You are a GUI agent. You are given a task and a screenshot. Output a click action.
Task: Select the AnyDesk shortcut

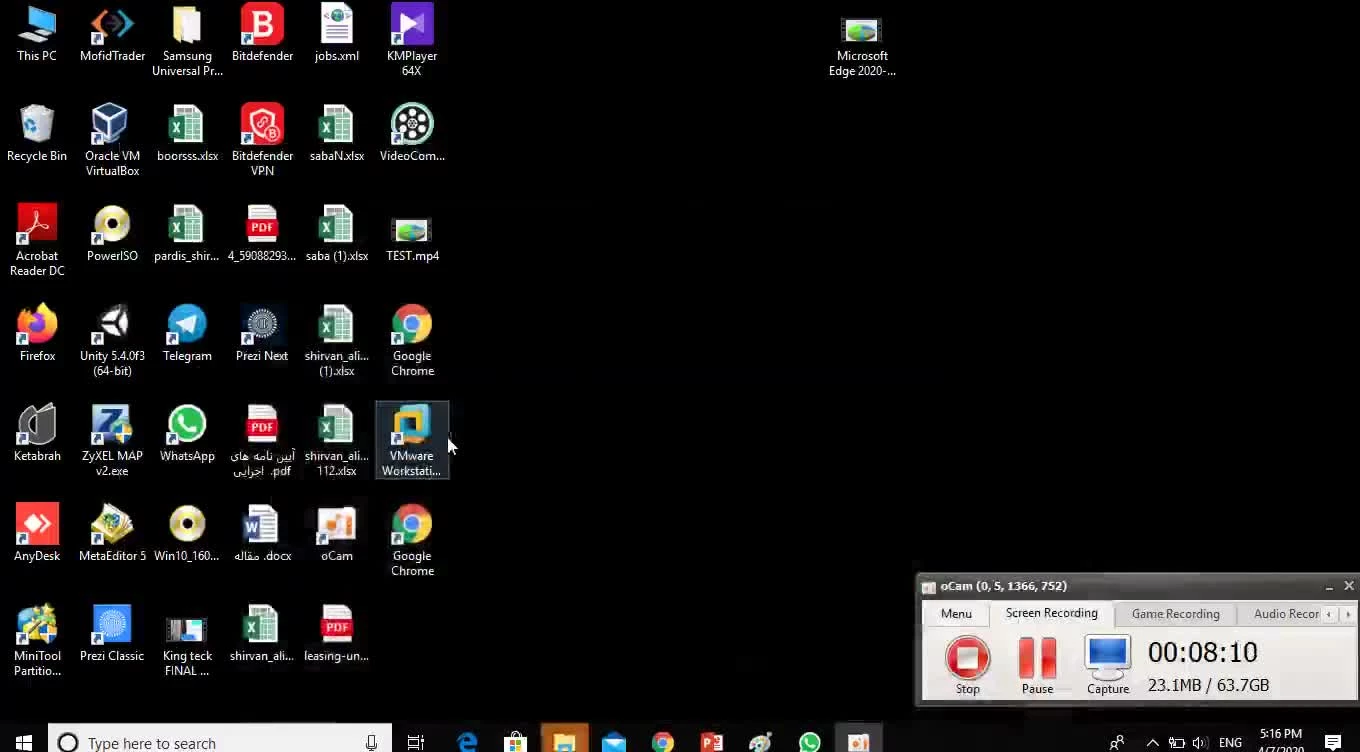click(x=37, y=534)
